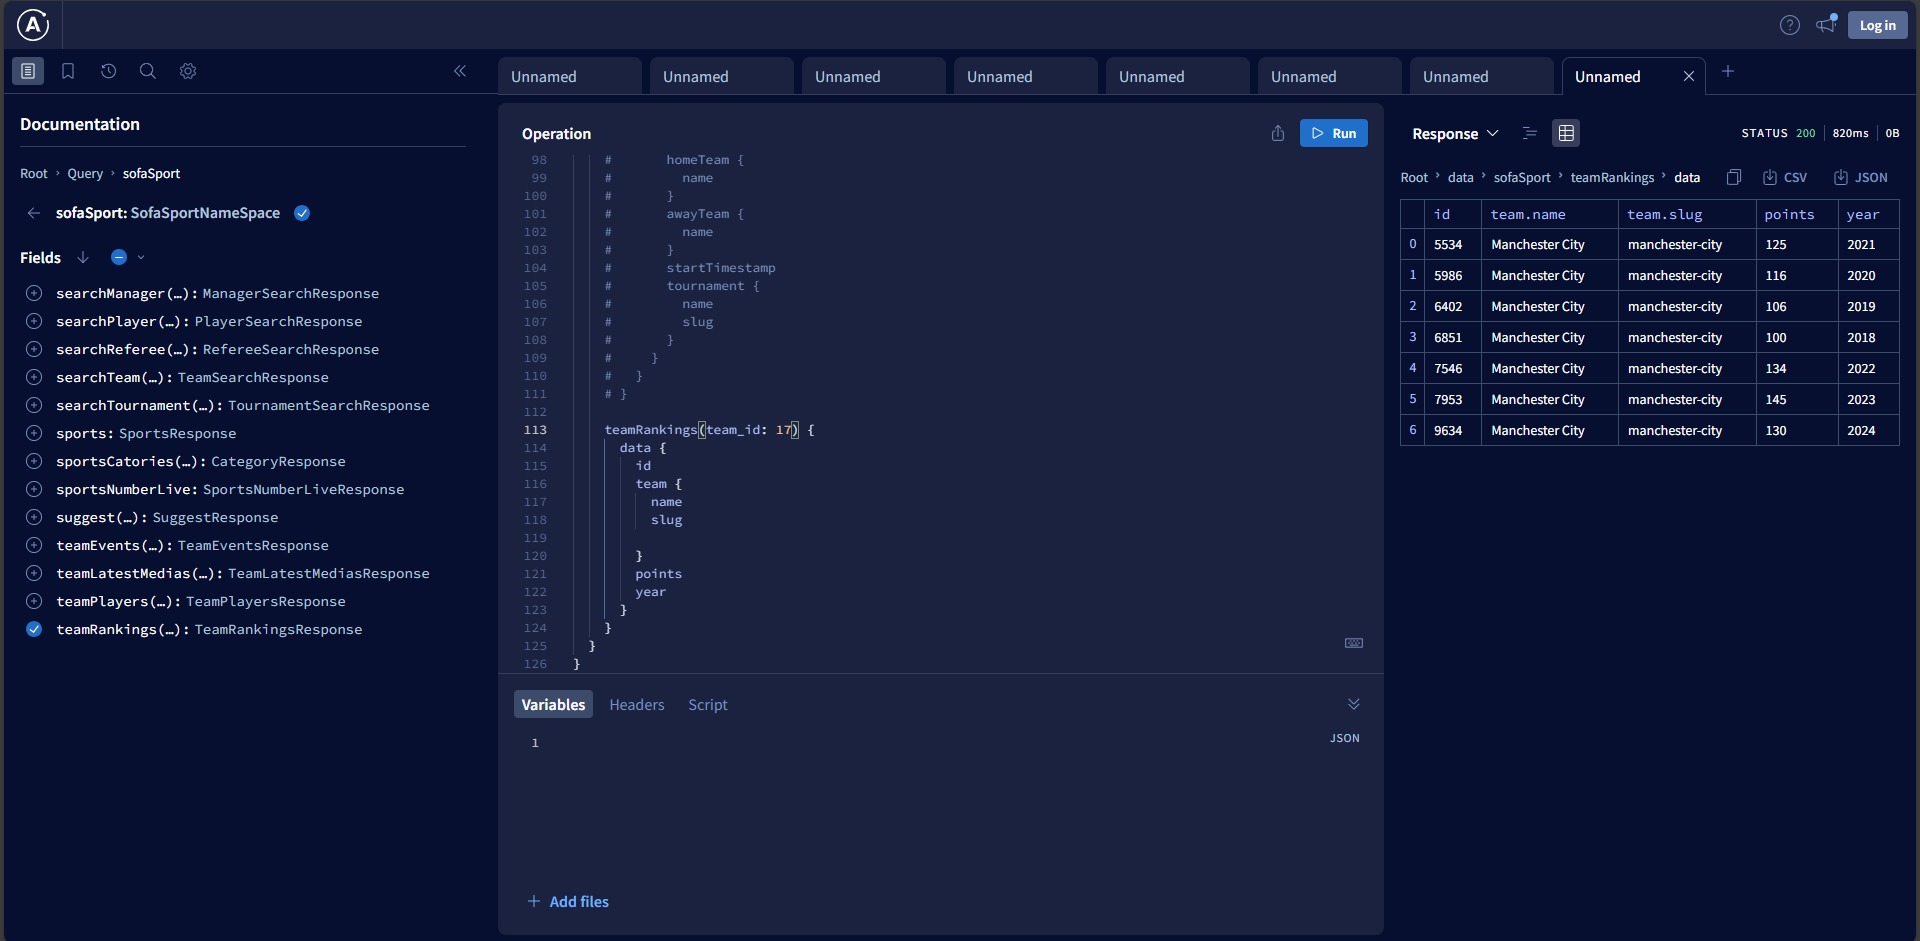
Task: Open the help question mark icon
Action: pos(1790,25)
